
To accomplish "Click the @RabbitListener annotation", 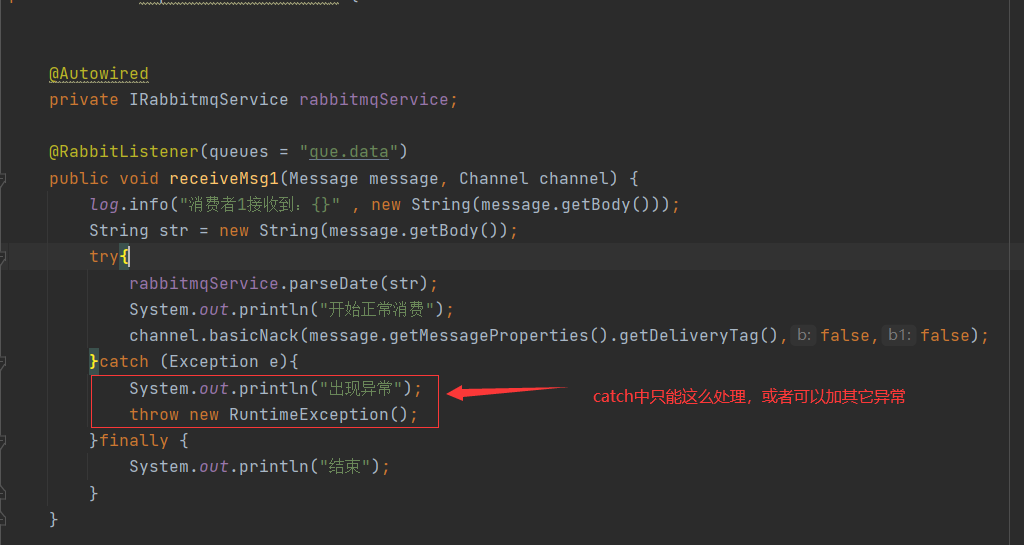I will pos(124,152).
